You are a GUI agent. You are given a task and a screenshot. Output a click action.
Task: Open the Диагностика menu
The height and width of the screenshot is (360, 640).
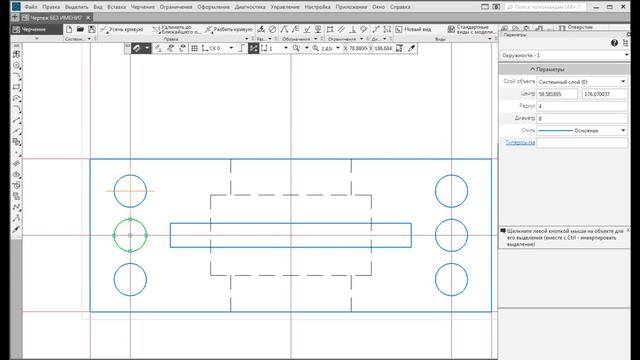click(x=250, y=7)
